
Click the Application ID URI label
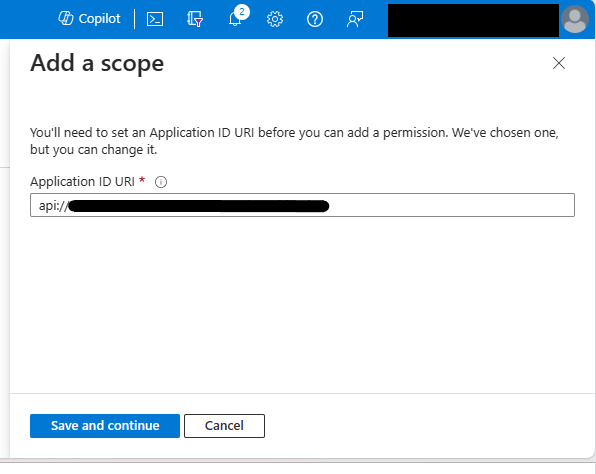click(82, 182)
